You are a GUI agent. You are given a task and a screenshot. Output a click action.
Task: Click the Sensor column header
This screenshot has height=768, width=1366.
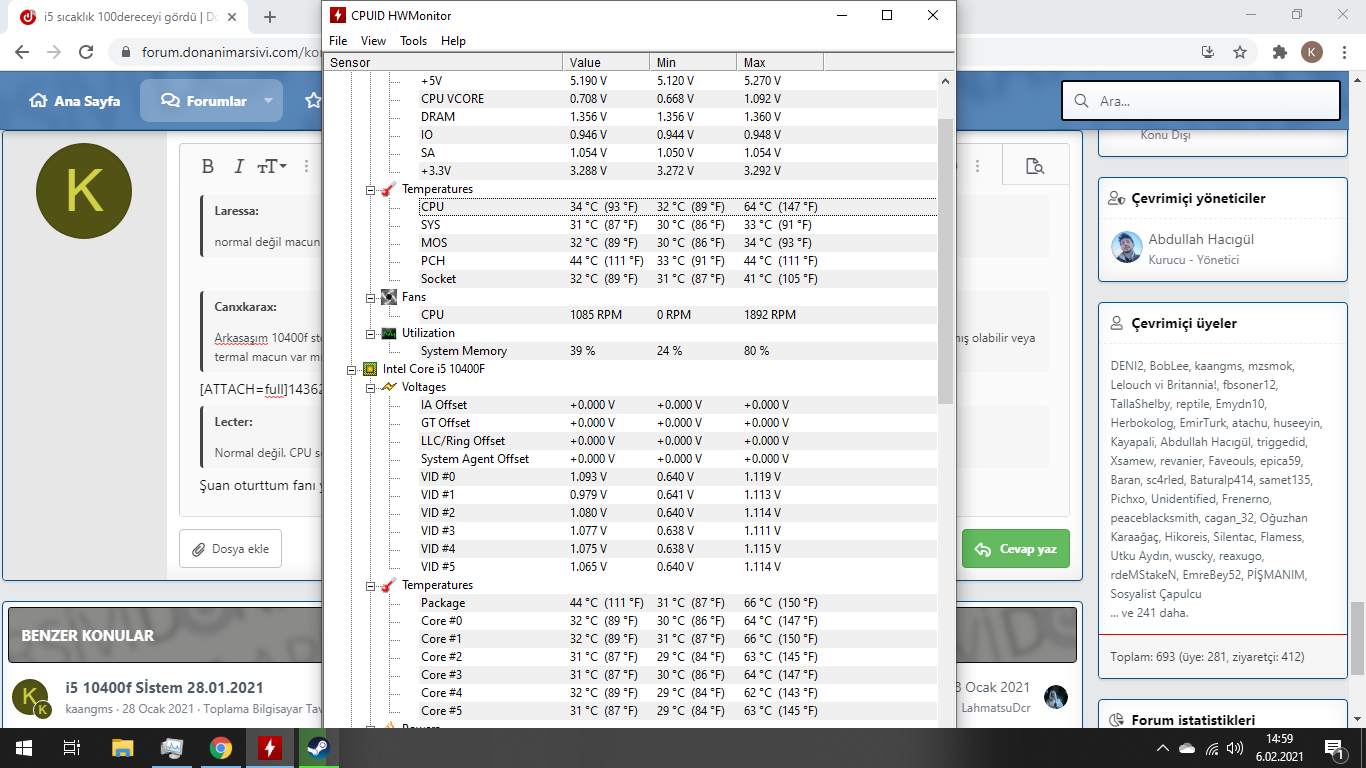point(443,63)
